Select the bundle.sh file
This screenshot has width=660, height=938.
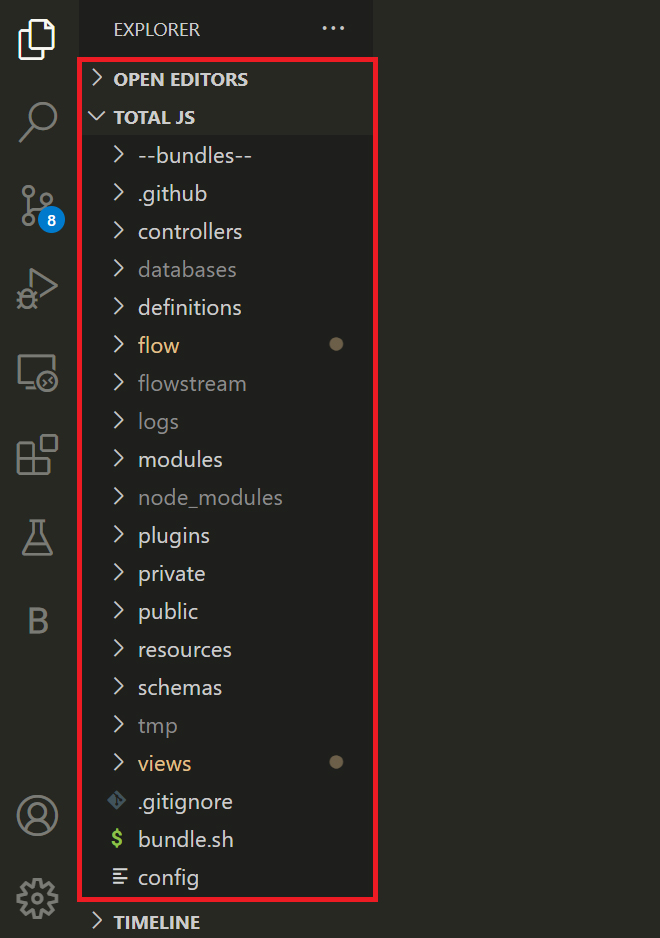185,839
